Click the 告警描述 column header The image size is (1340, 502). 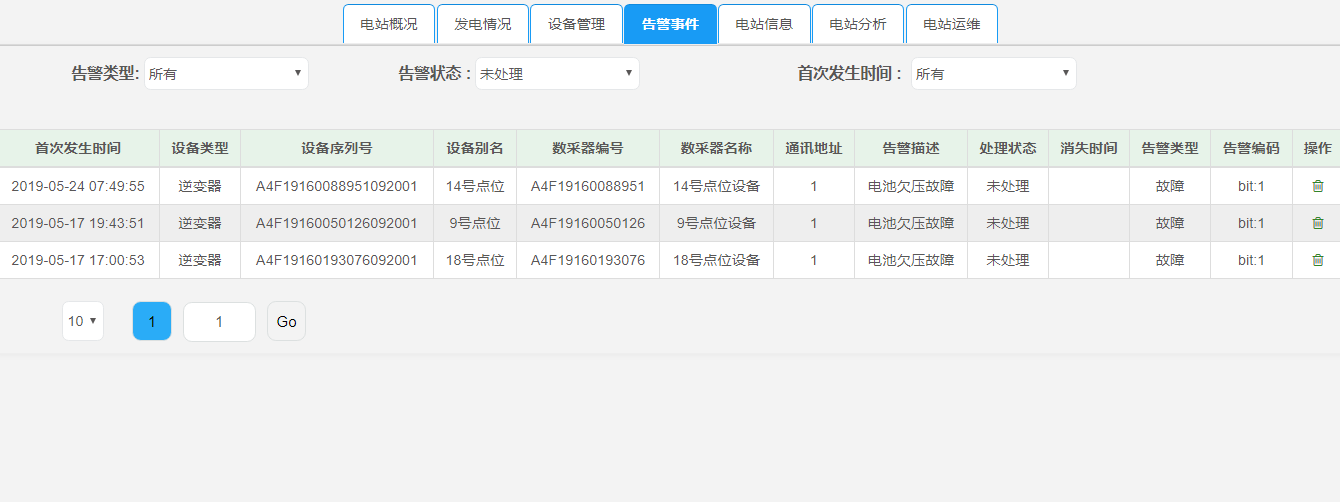[911, 148]
